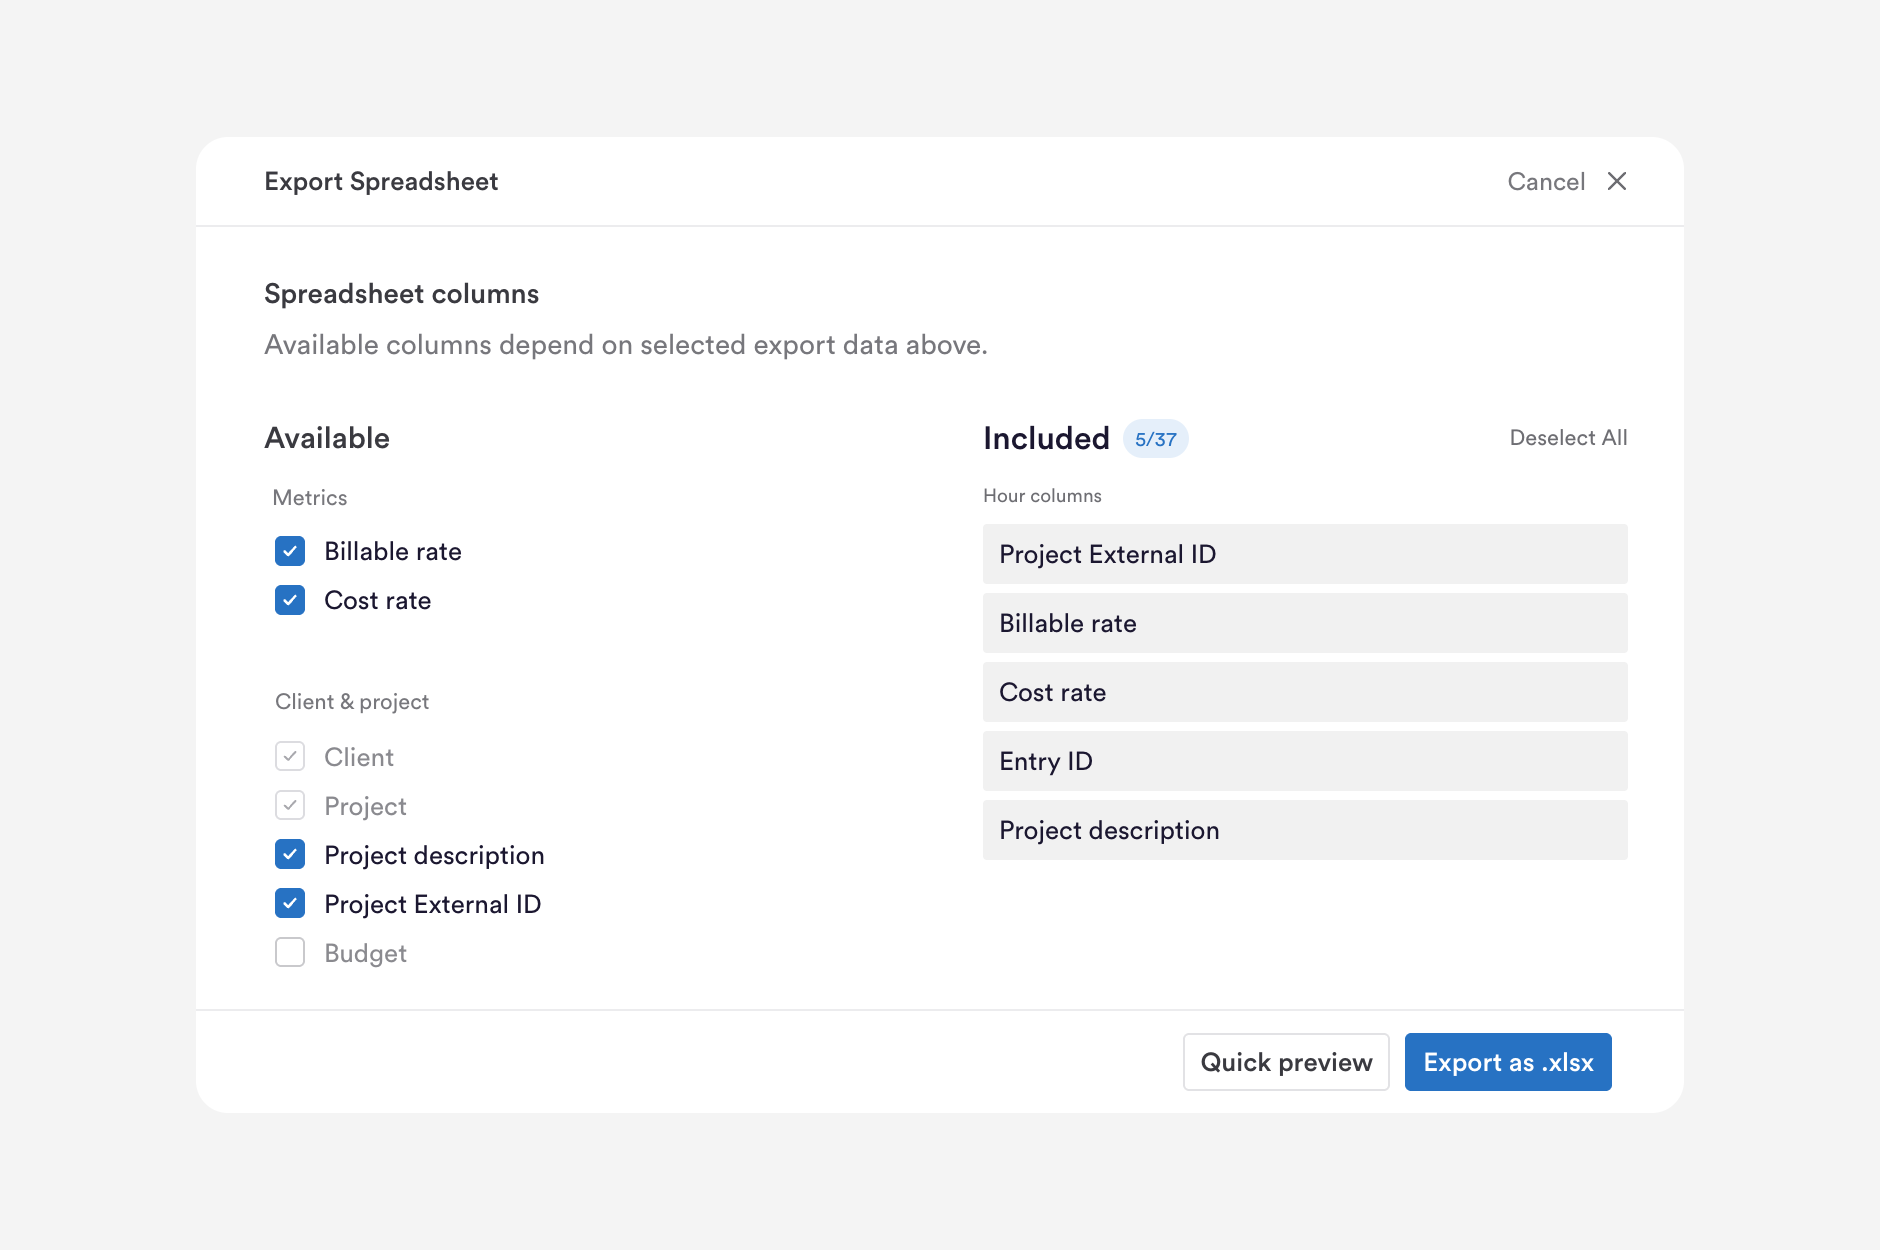Viewport: 1880px width, 1250px height.
Task: Select the Billable rate included column row
Action: click(1305, 623)
